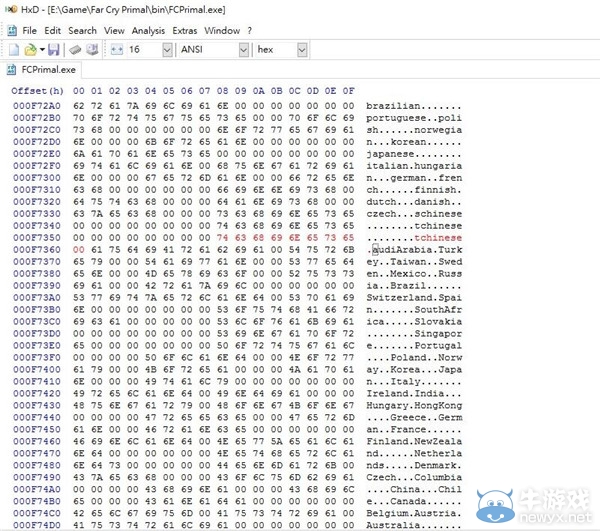Save the file with the floppy disk icon
The height and width of the screenshot is (531, 600).
[x=54, y=50]
